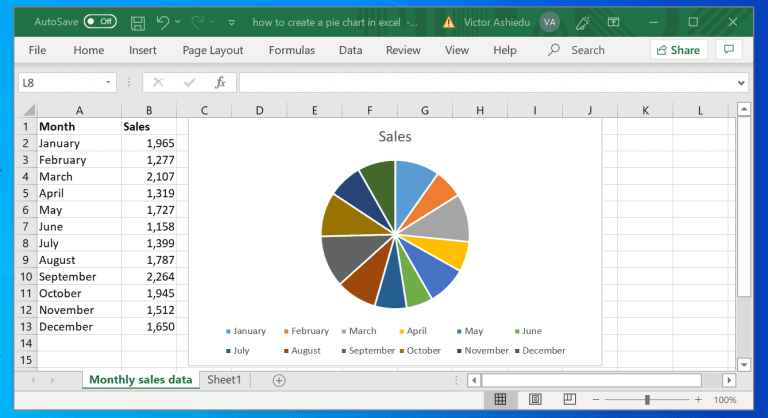Click inside the formula bar
The image size is (768, 418).
487,82
